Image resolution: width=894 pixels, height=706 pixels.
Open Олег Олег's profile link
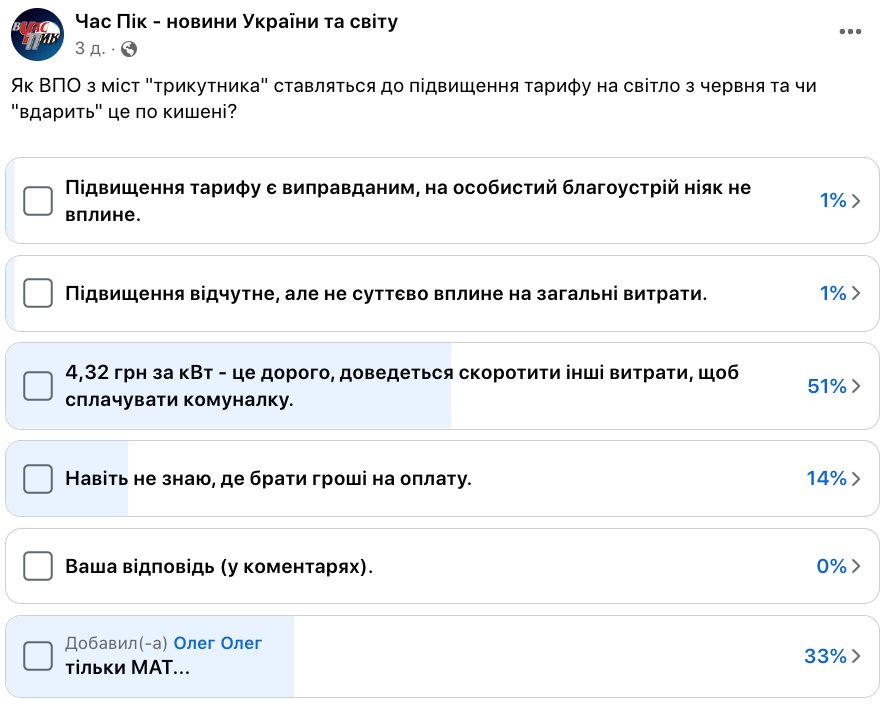[218, 643]
